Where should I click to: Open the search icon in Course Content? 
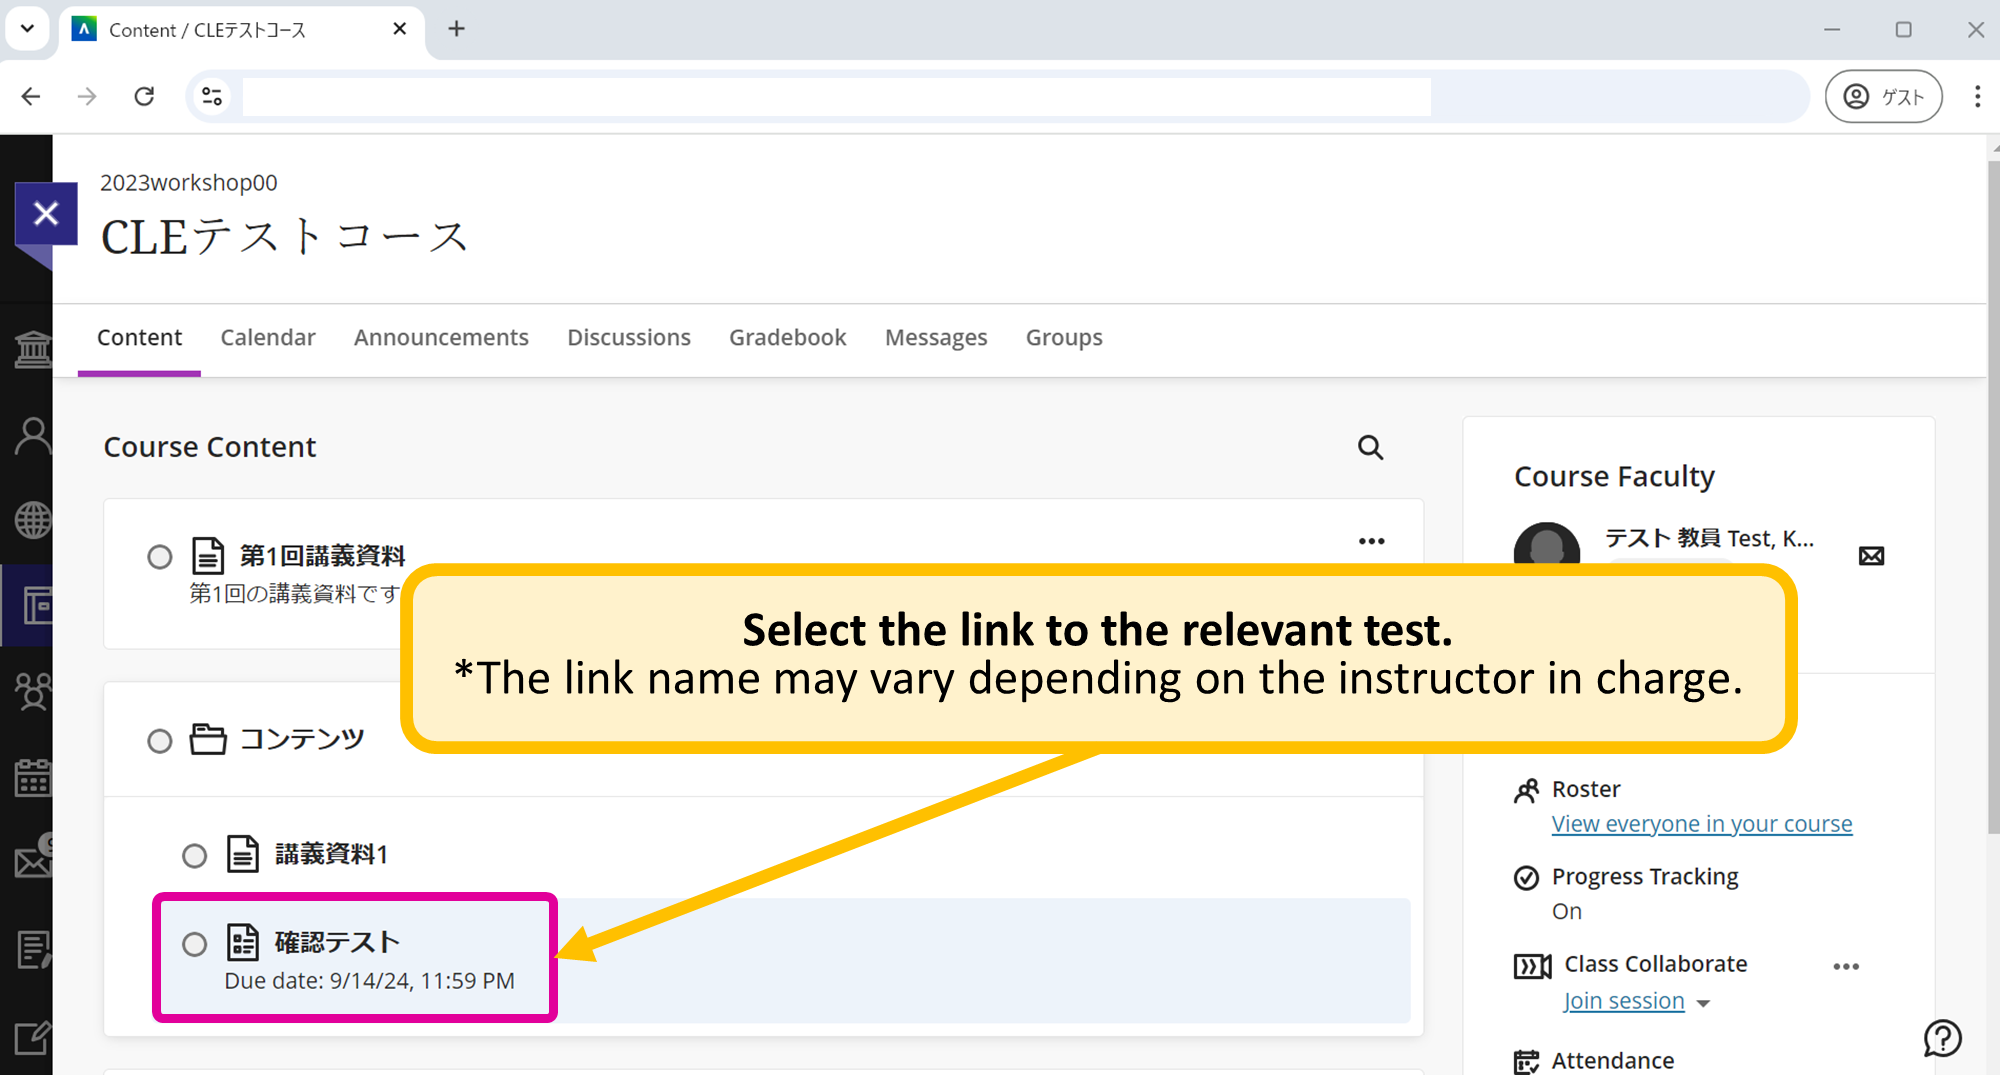coord(1370,447)
